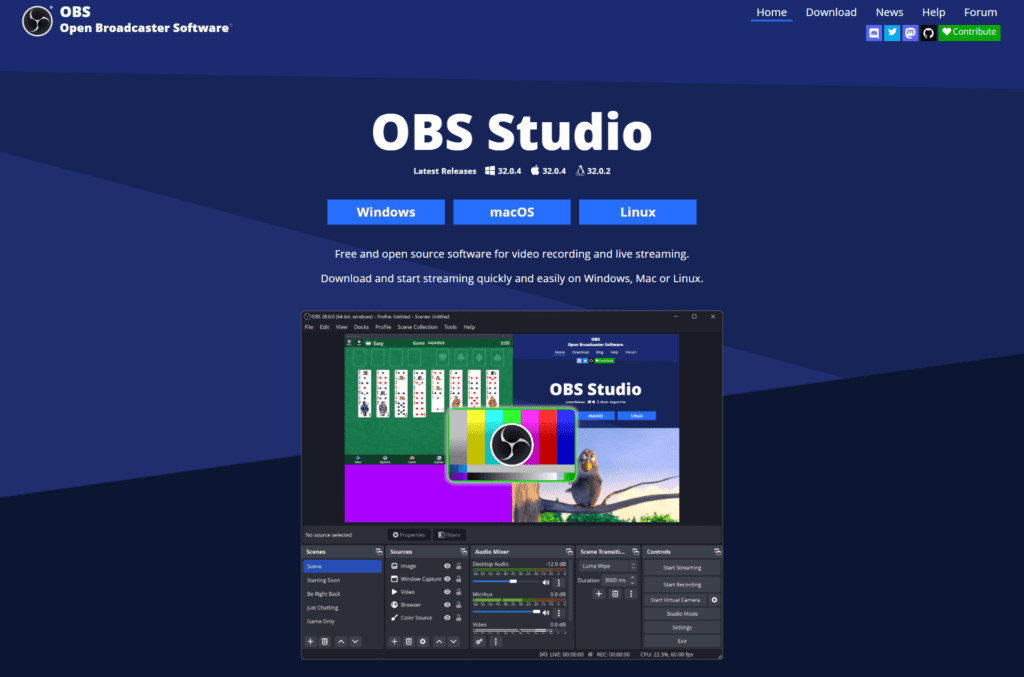1024x677 pixels.
Task: Lock the Window Capture source
Action: click(458, 579)
